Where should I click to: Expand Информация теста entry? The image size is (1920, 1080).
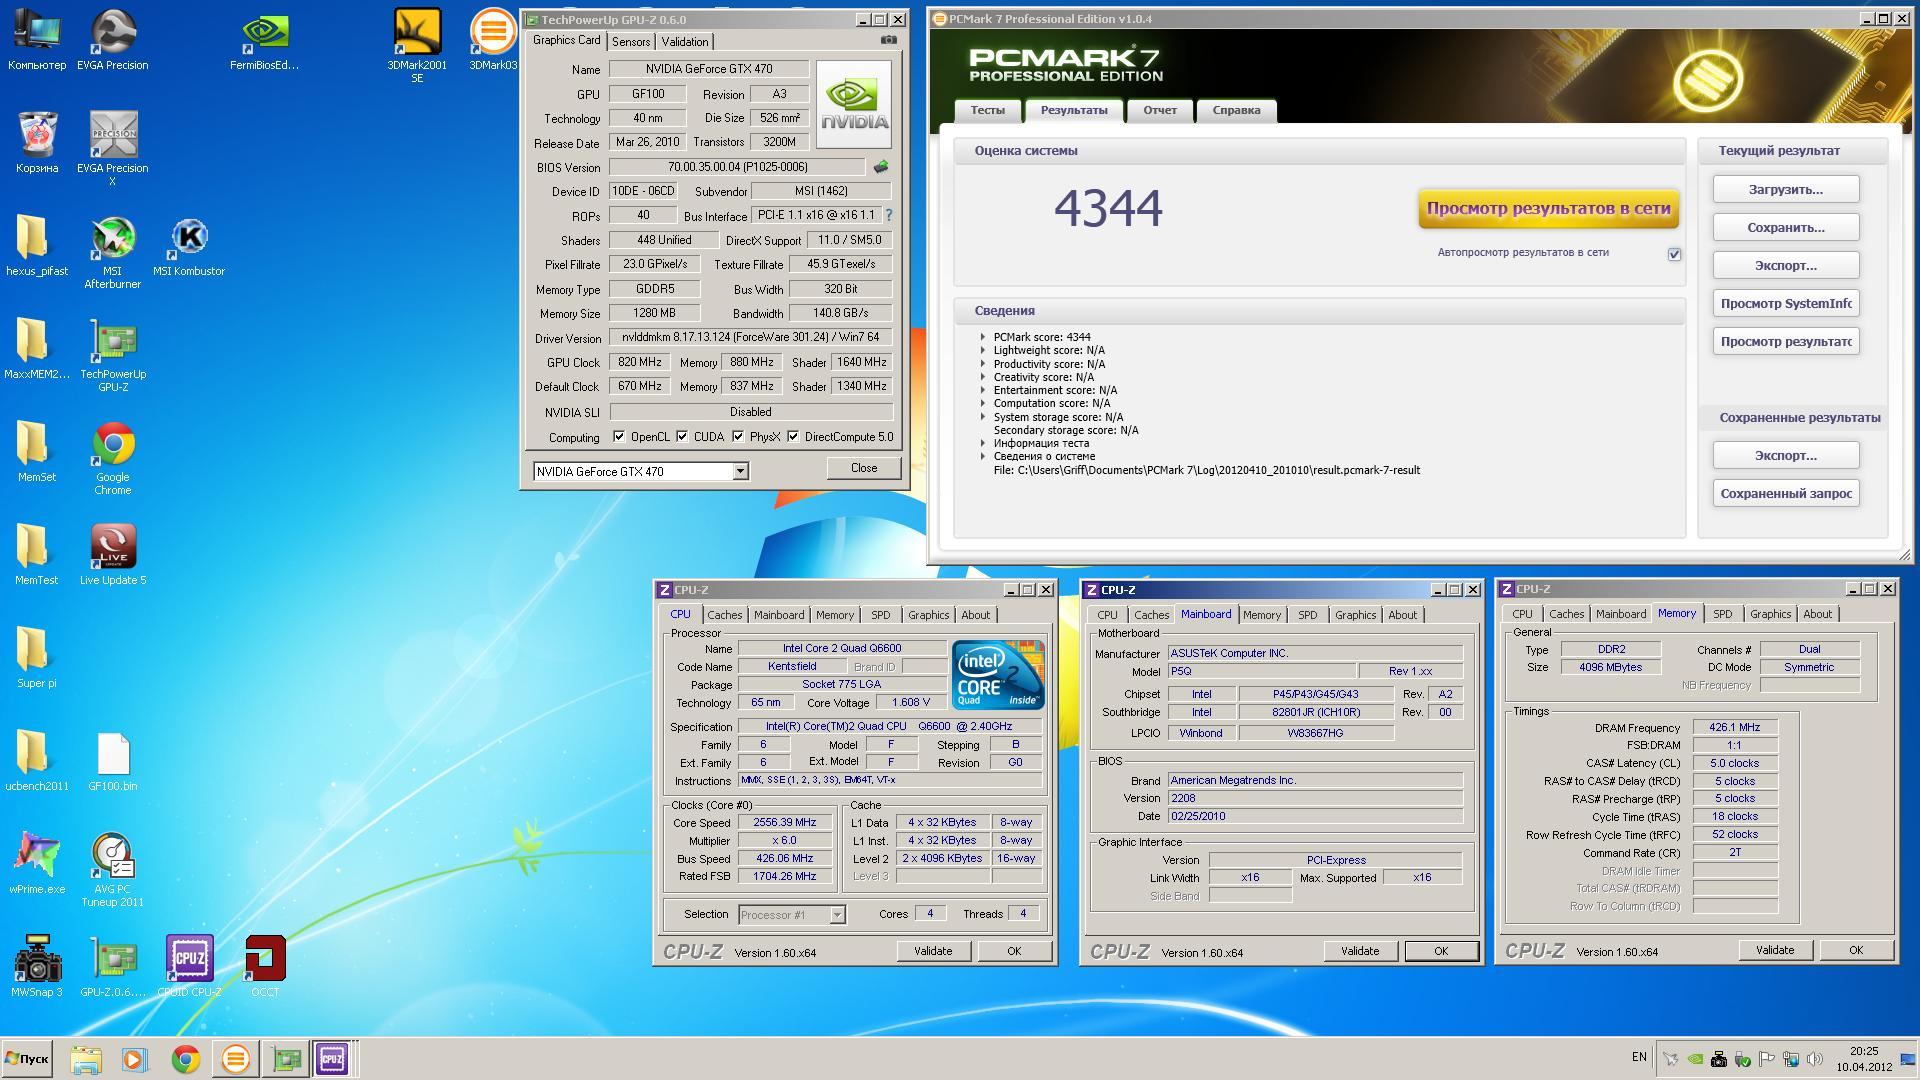click(x=983, y=443)
